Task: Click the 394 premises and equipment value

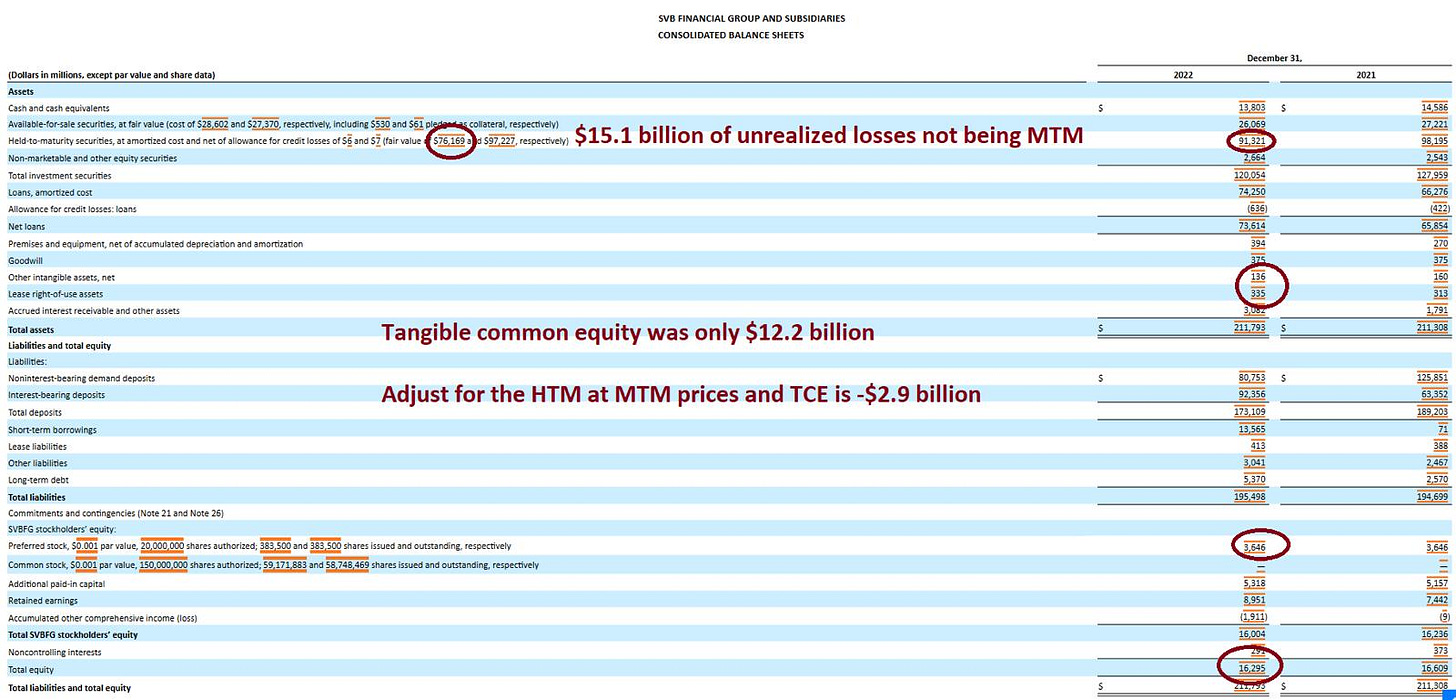Action: coord(1258,243)
